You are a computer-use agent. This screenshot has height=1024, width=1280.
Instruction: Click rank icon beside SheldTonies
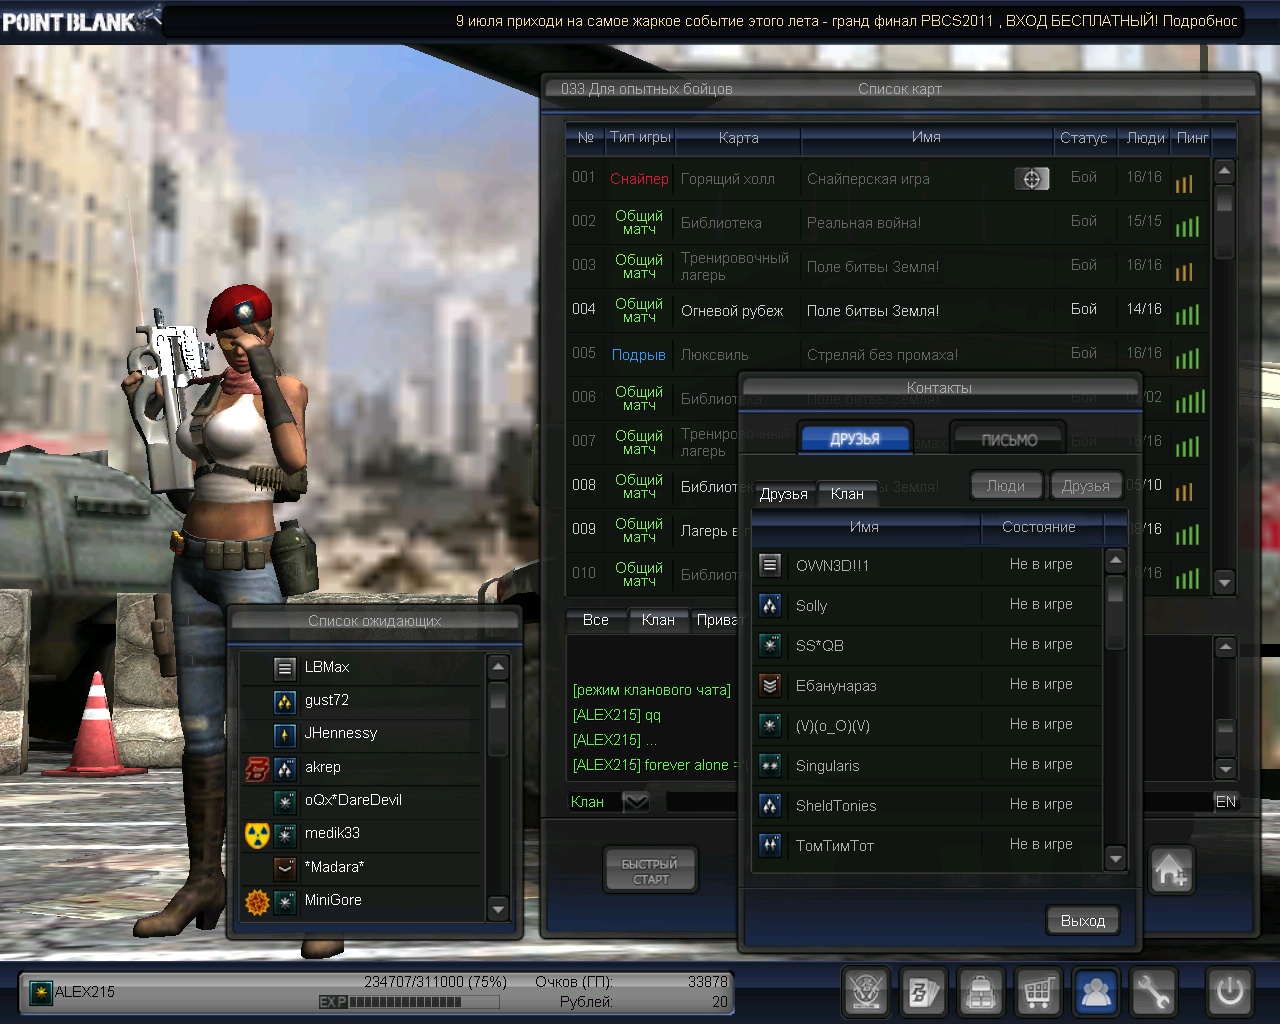(x=770, y=805)
